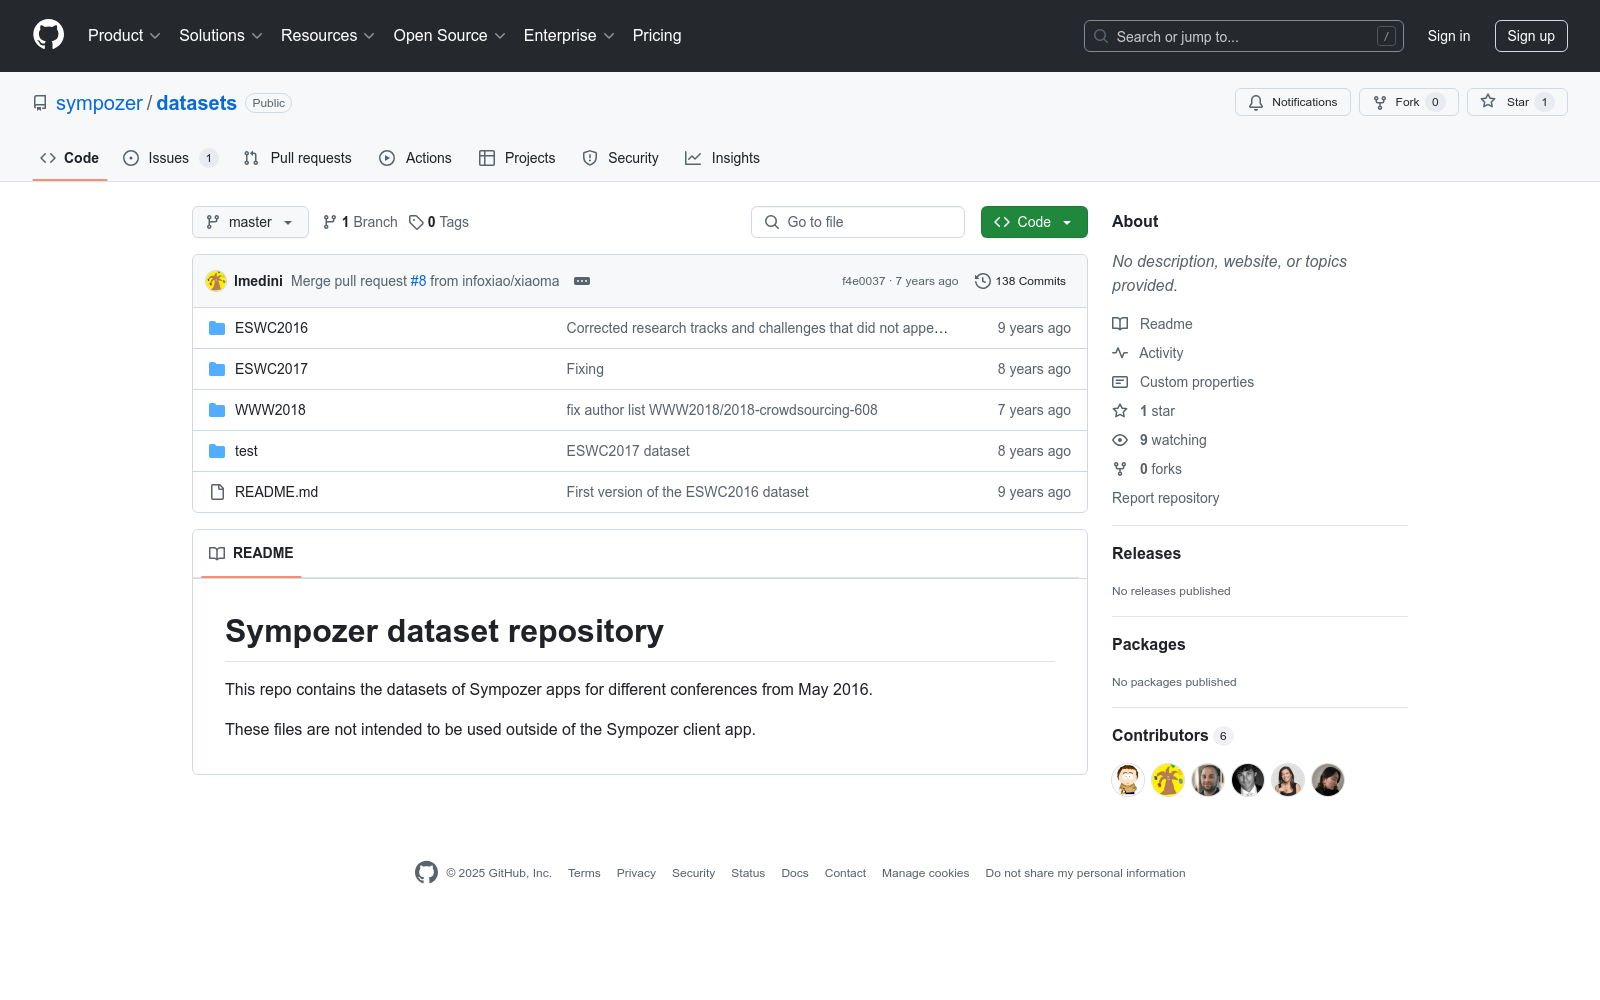View the 0 forks list

[1147, 469]
